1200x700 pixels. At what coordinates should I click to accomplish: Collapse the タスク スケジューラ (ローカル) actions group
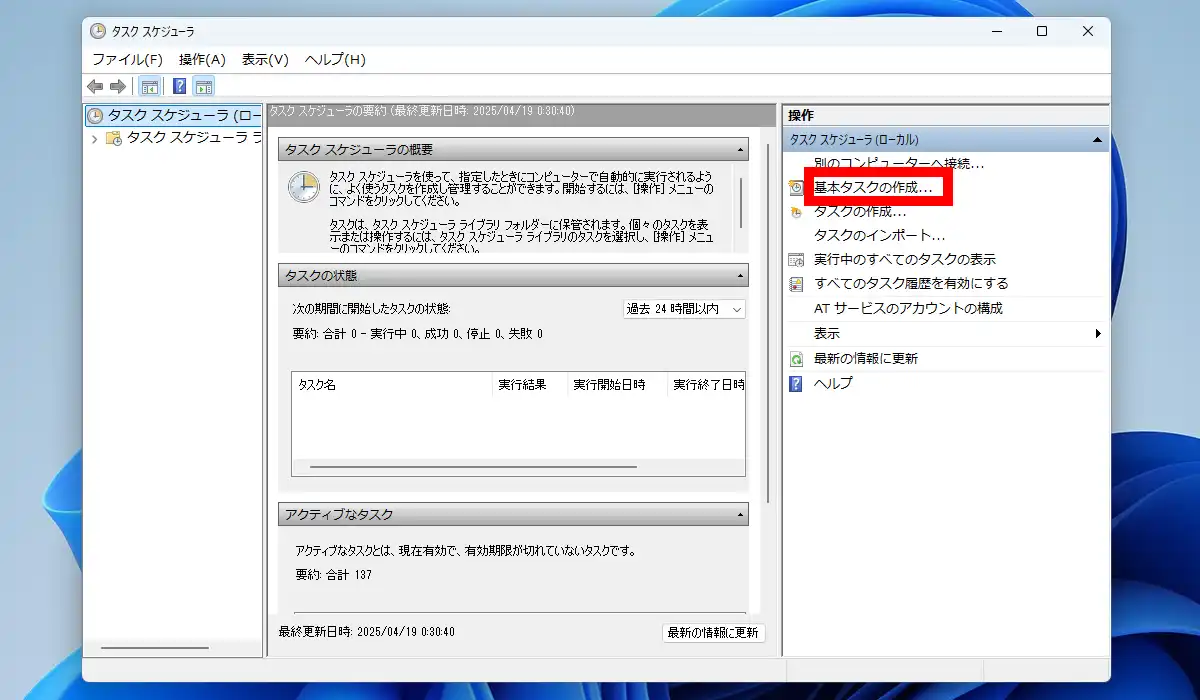pos(1097,140)
